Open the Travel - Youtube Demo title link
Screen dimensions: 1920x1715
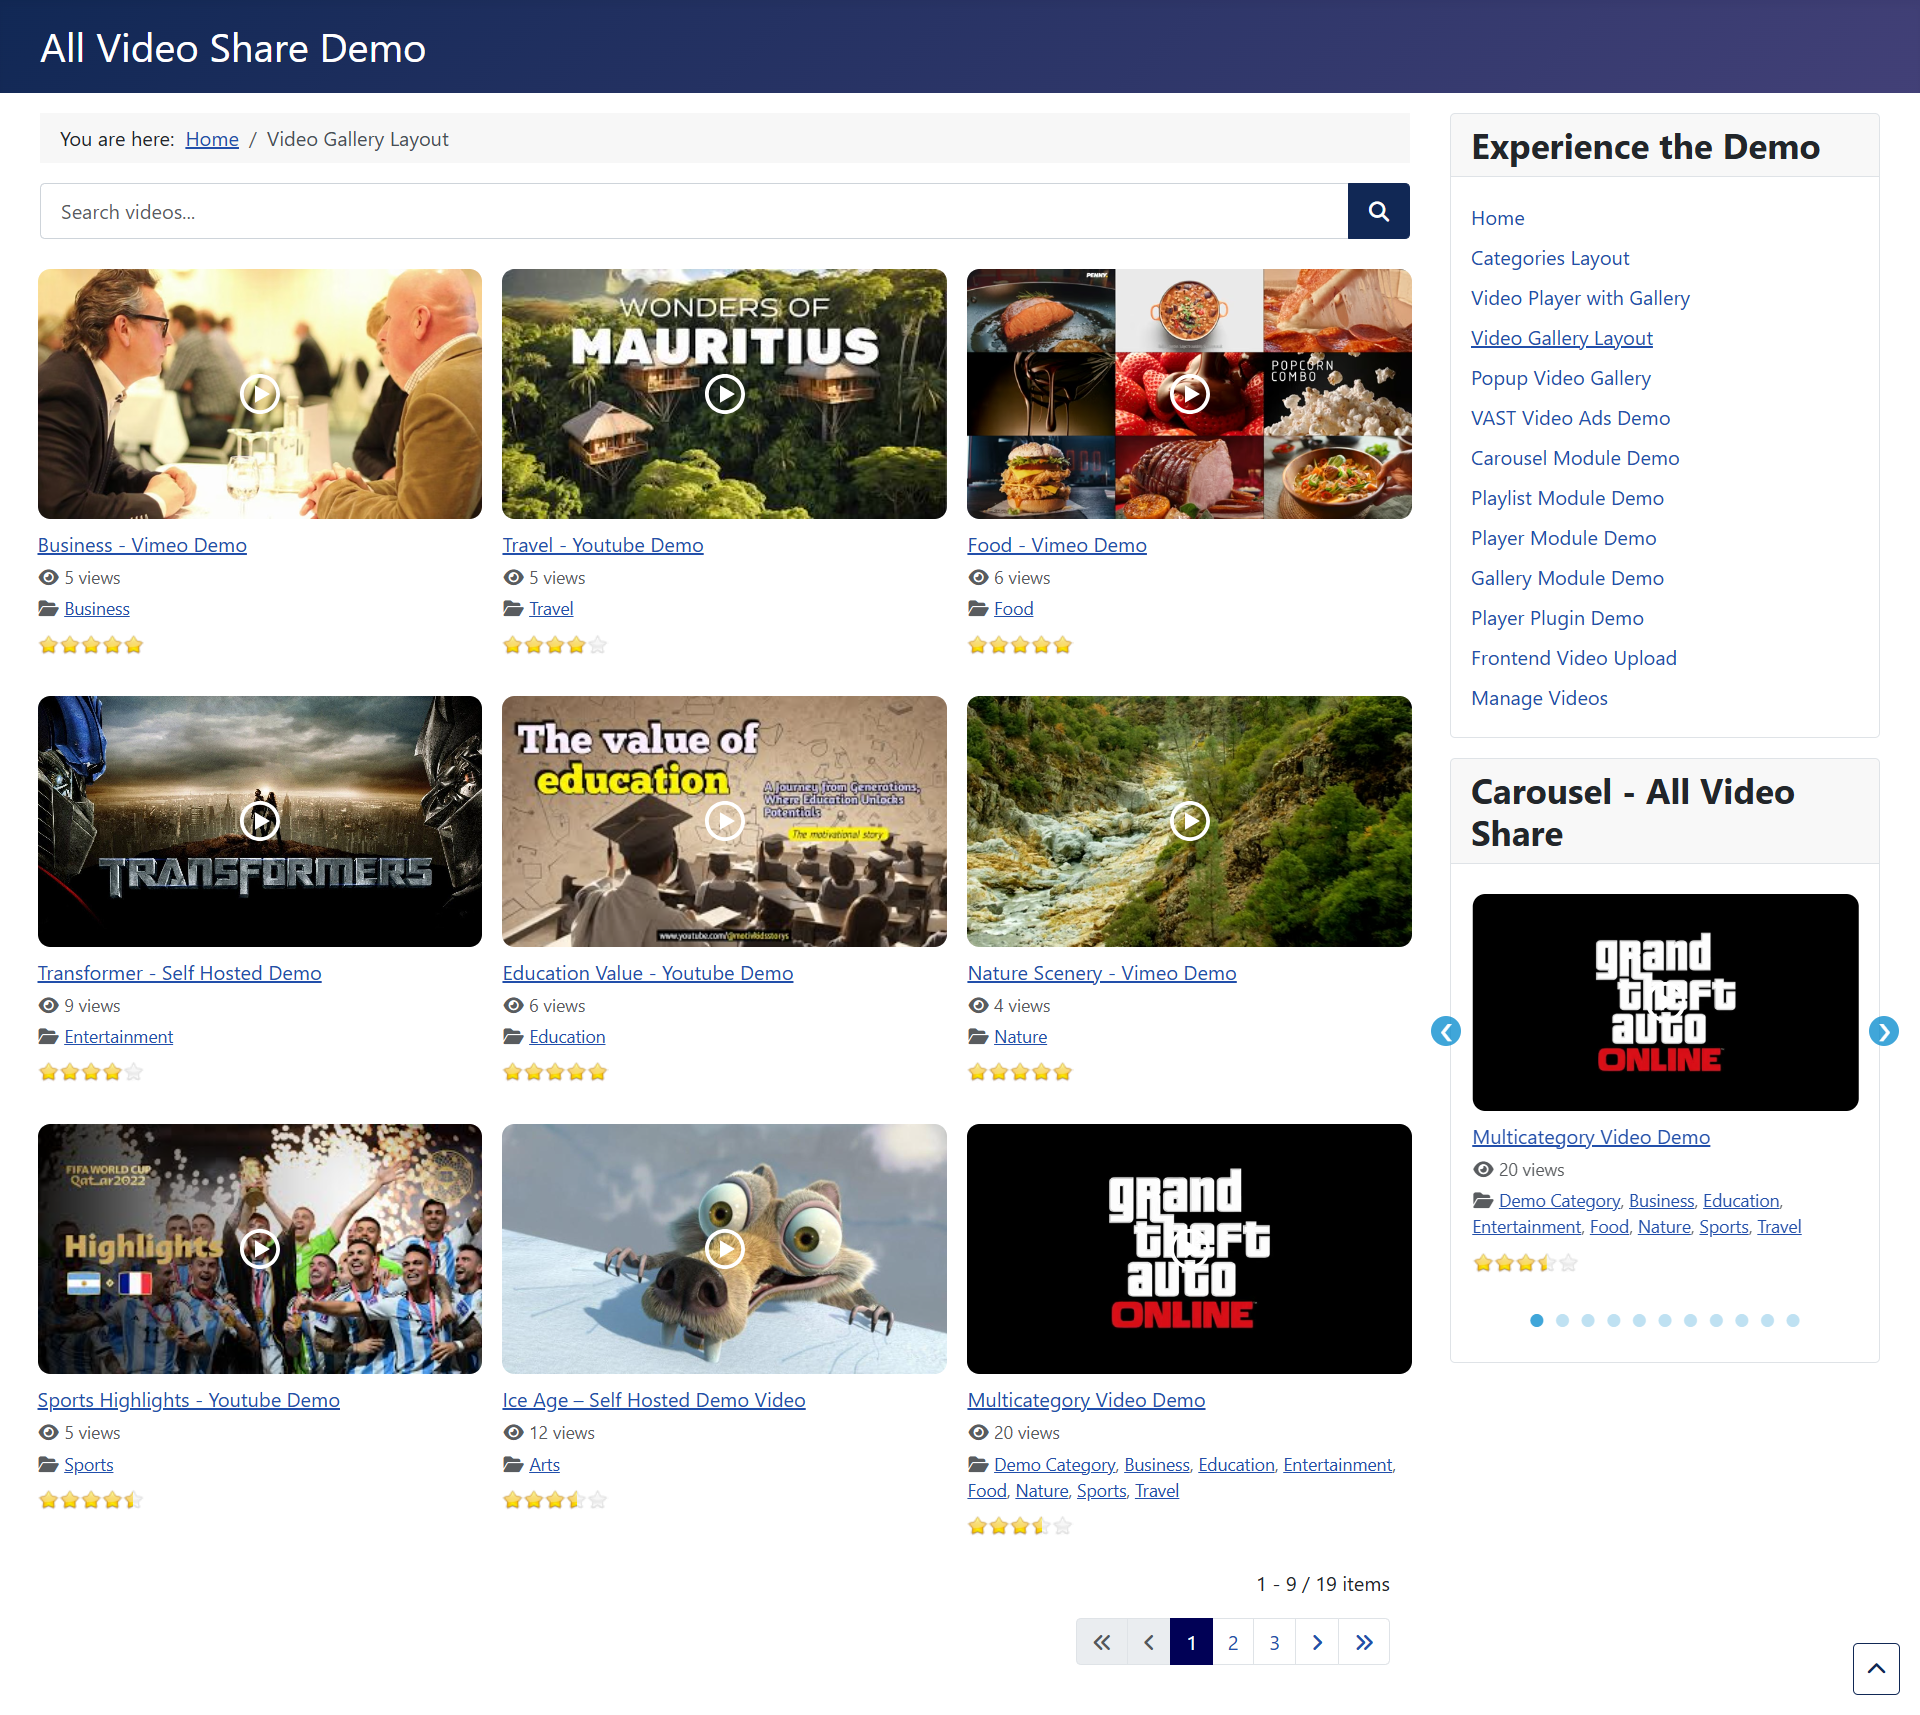603,545
